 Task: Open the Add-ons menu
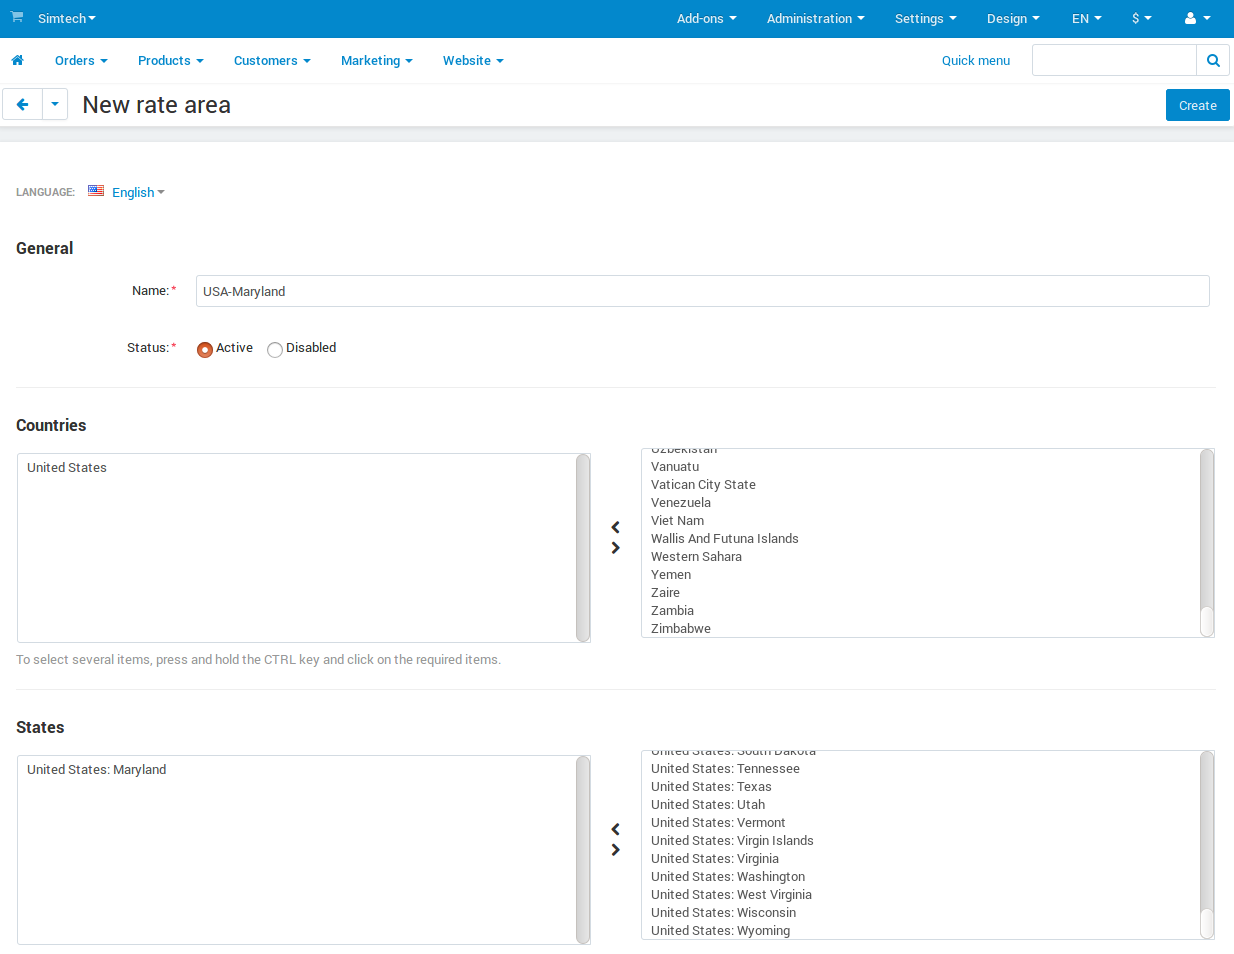tap(706, 18)
